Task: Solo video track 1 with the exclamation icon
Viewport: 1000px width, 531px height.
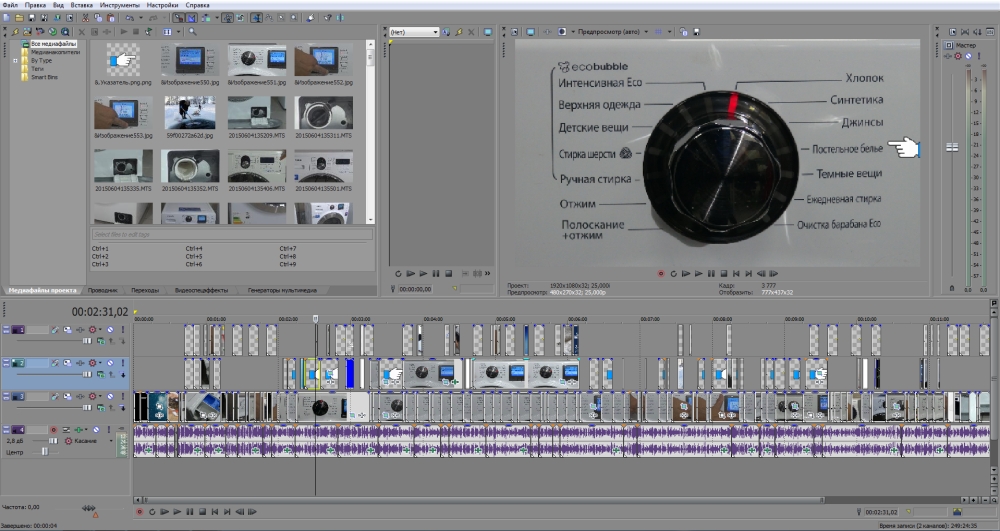Action: click(123, 330)
